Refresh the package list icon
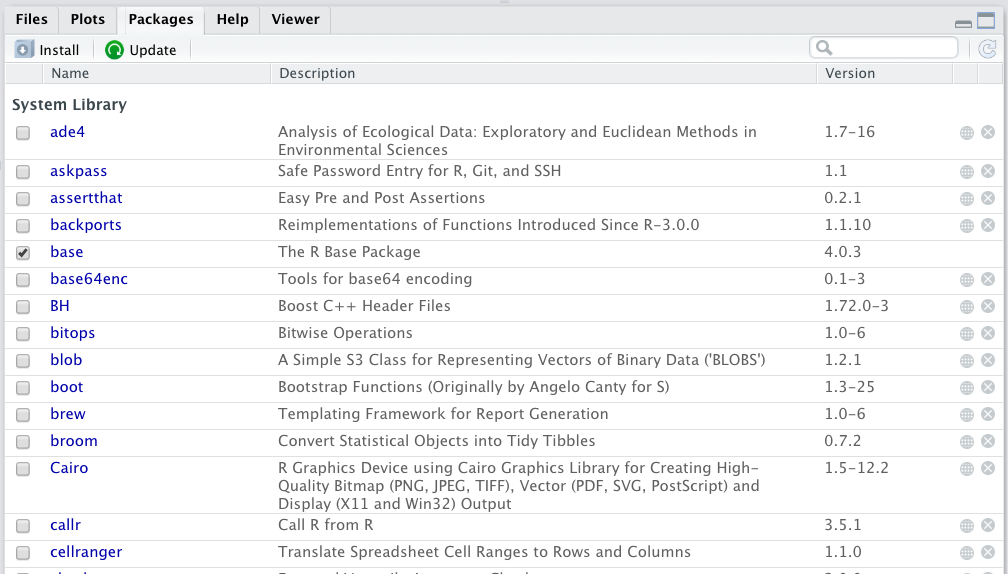Image resolution: width=1008 pixels, height=574 pixels. coord(987,49)
